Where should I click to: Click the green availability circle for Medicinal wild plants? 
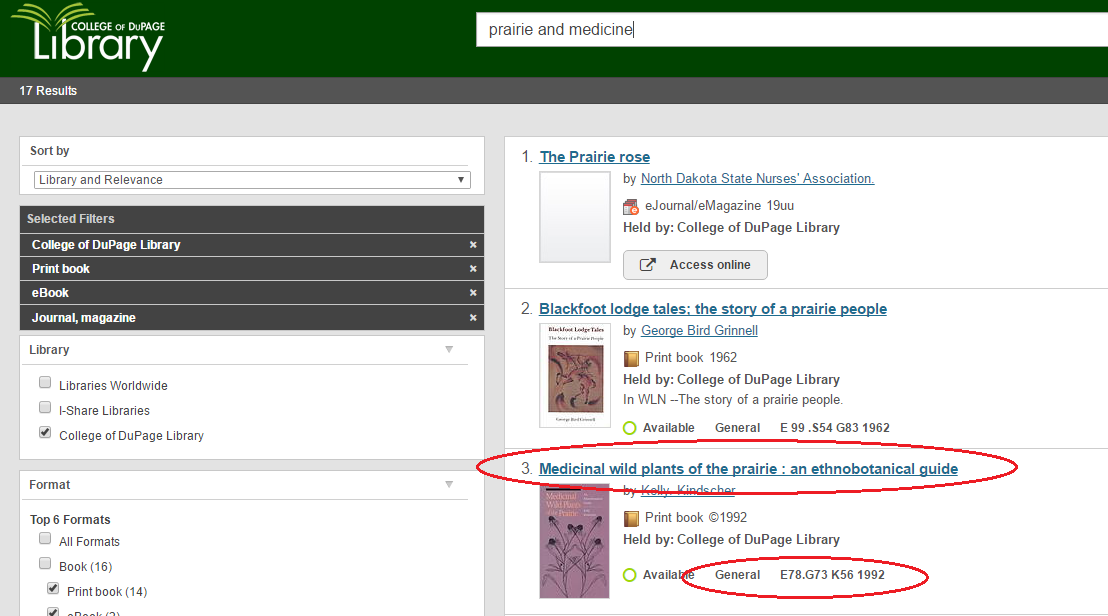tap(630, 575)
